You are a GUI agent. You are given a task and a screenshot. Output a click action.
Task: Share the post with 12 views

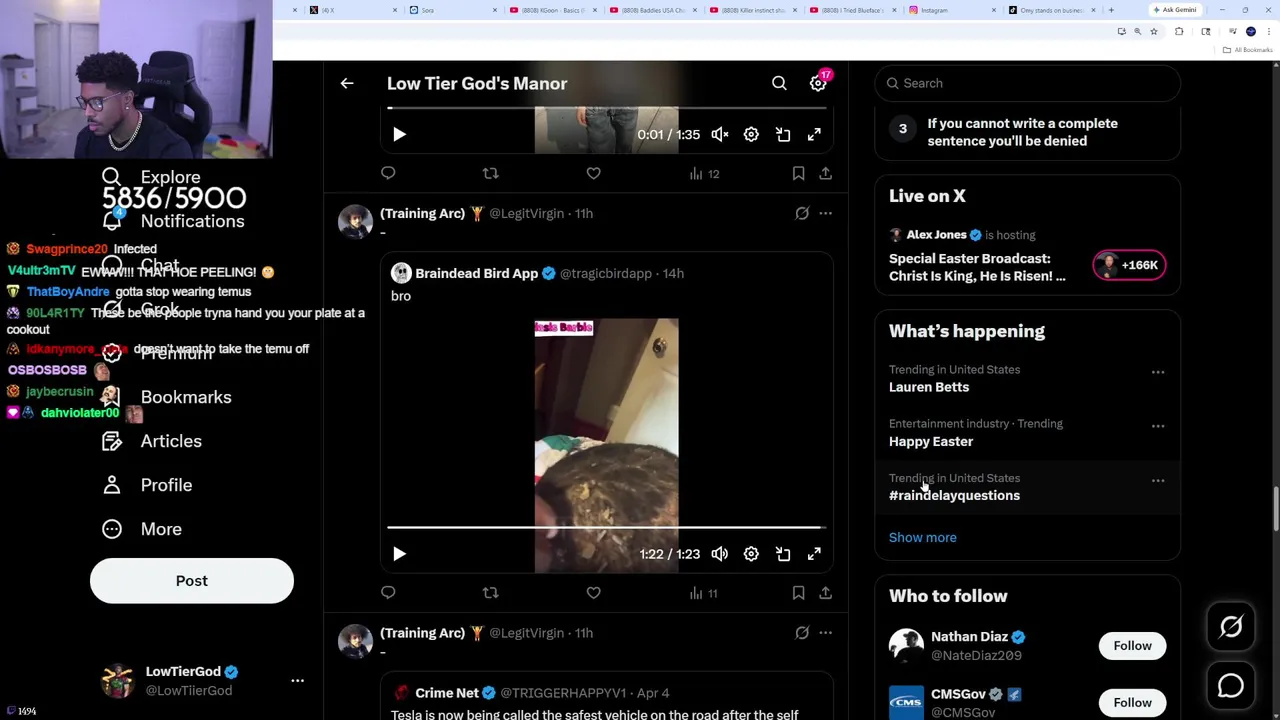[825, 173]
